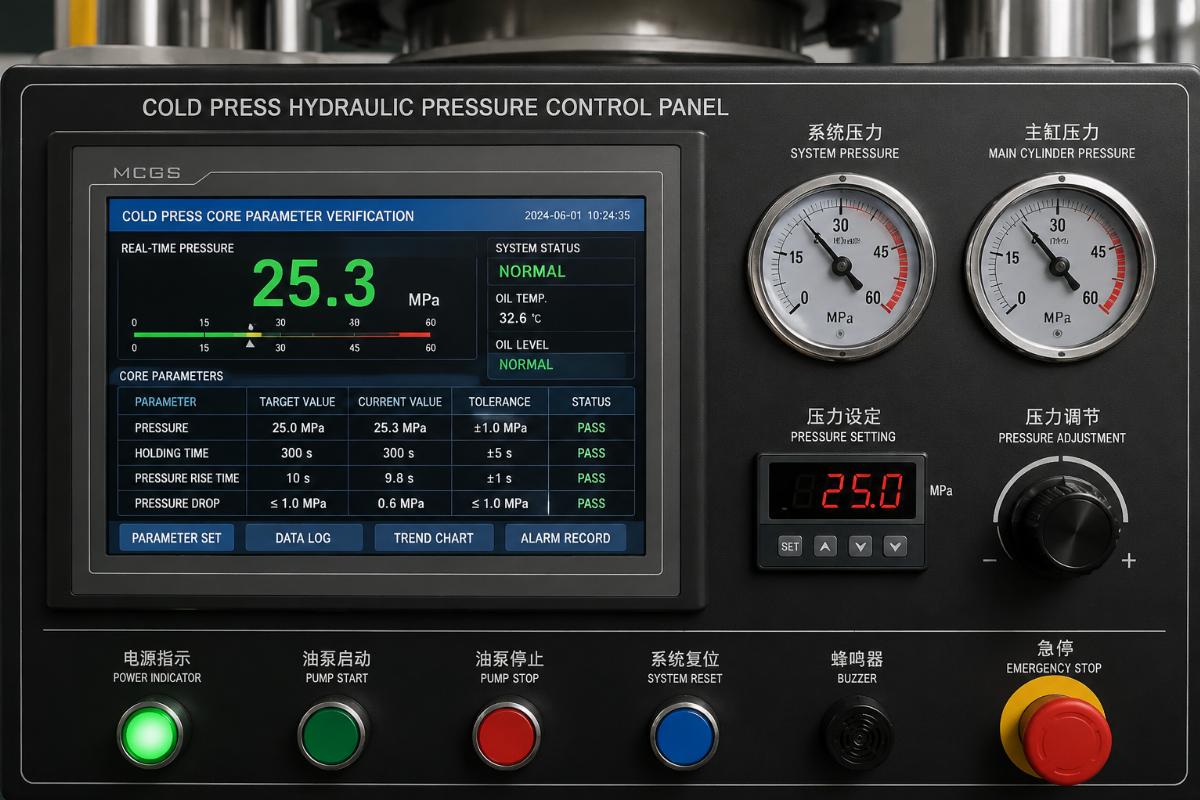Click the panel title 'COLD PRESS HYDRAULIC PRESSURE CONTROL PANEL'

[436, 107]
